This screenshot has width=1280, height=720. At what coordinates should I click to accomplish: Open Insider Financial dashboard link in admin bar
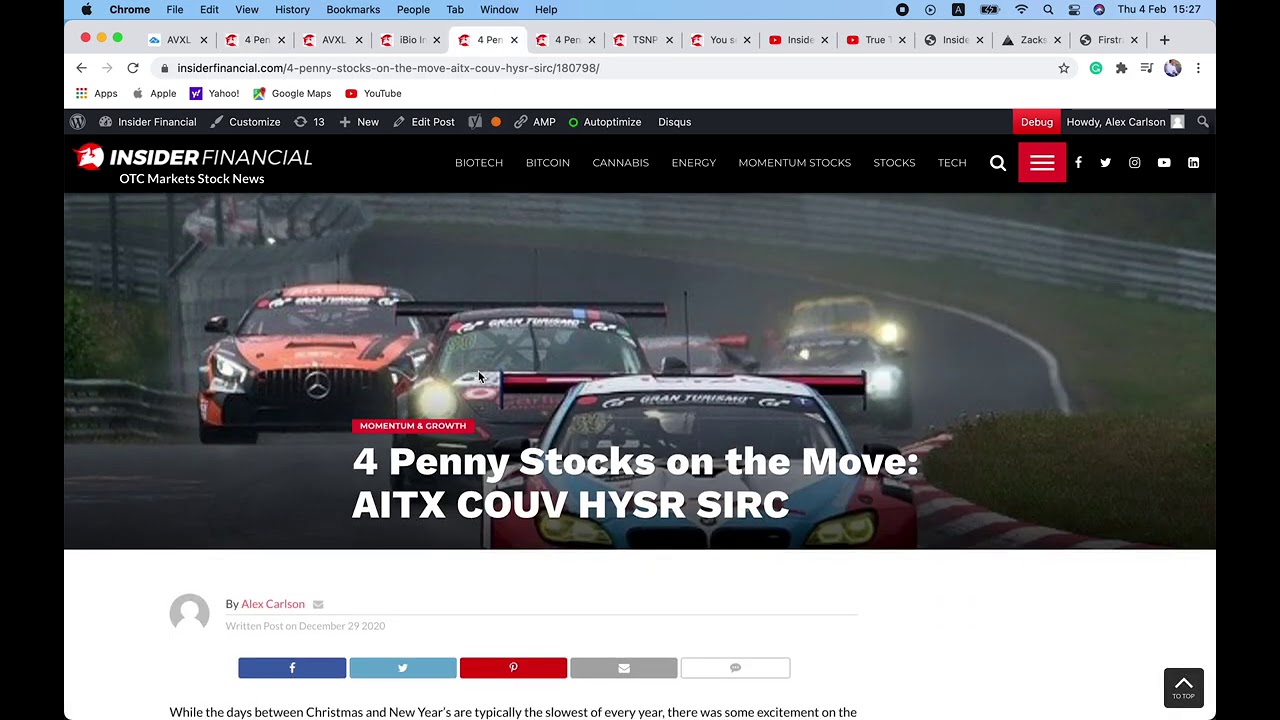(148, 122)
